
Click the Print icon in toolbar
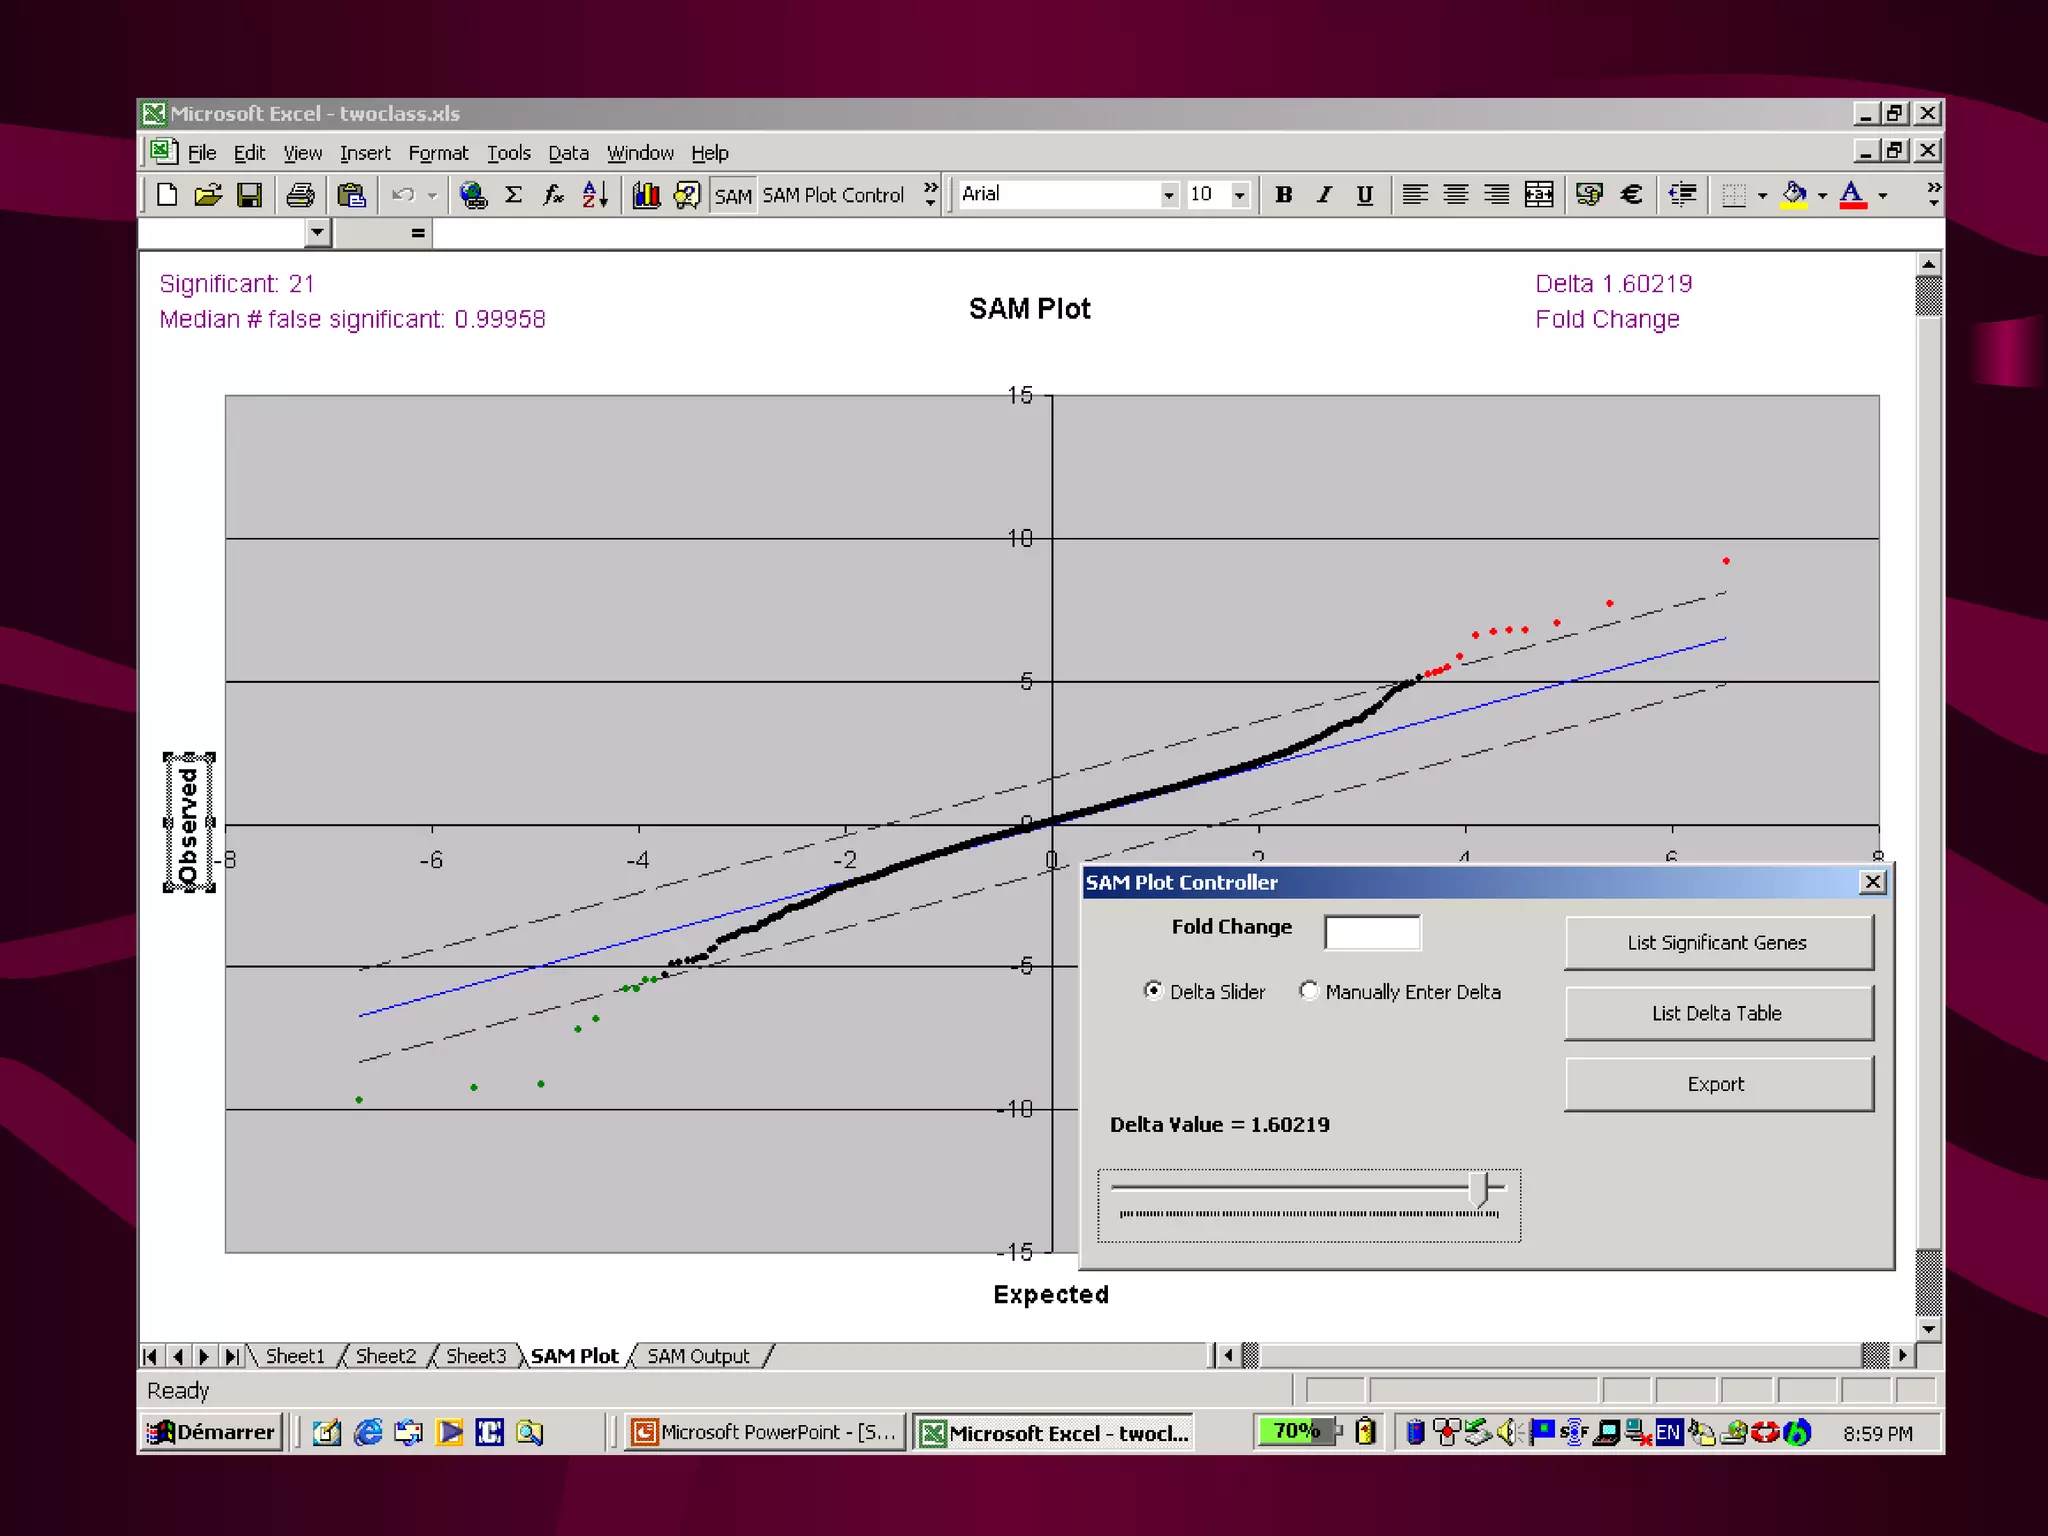299,195
